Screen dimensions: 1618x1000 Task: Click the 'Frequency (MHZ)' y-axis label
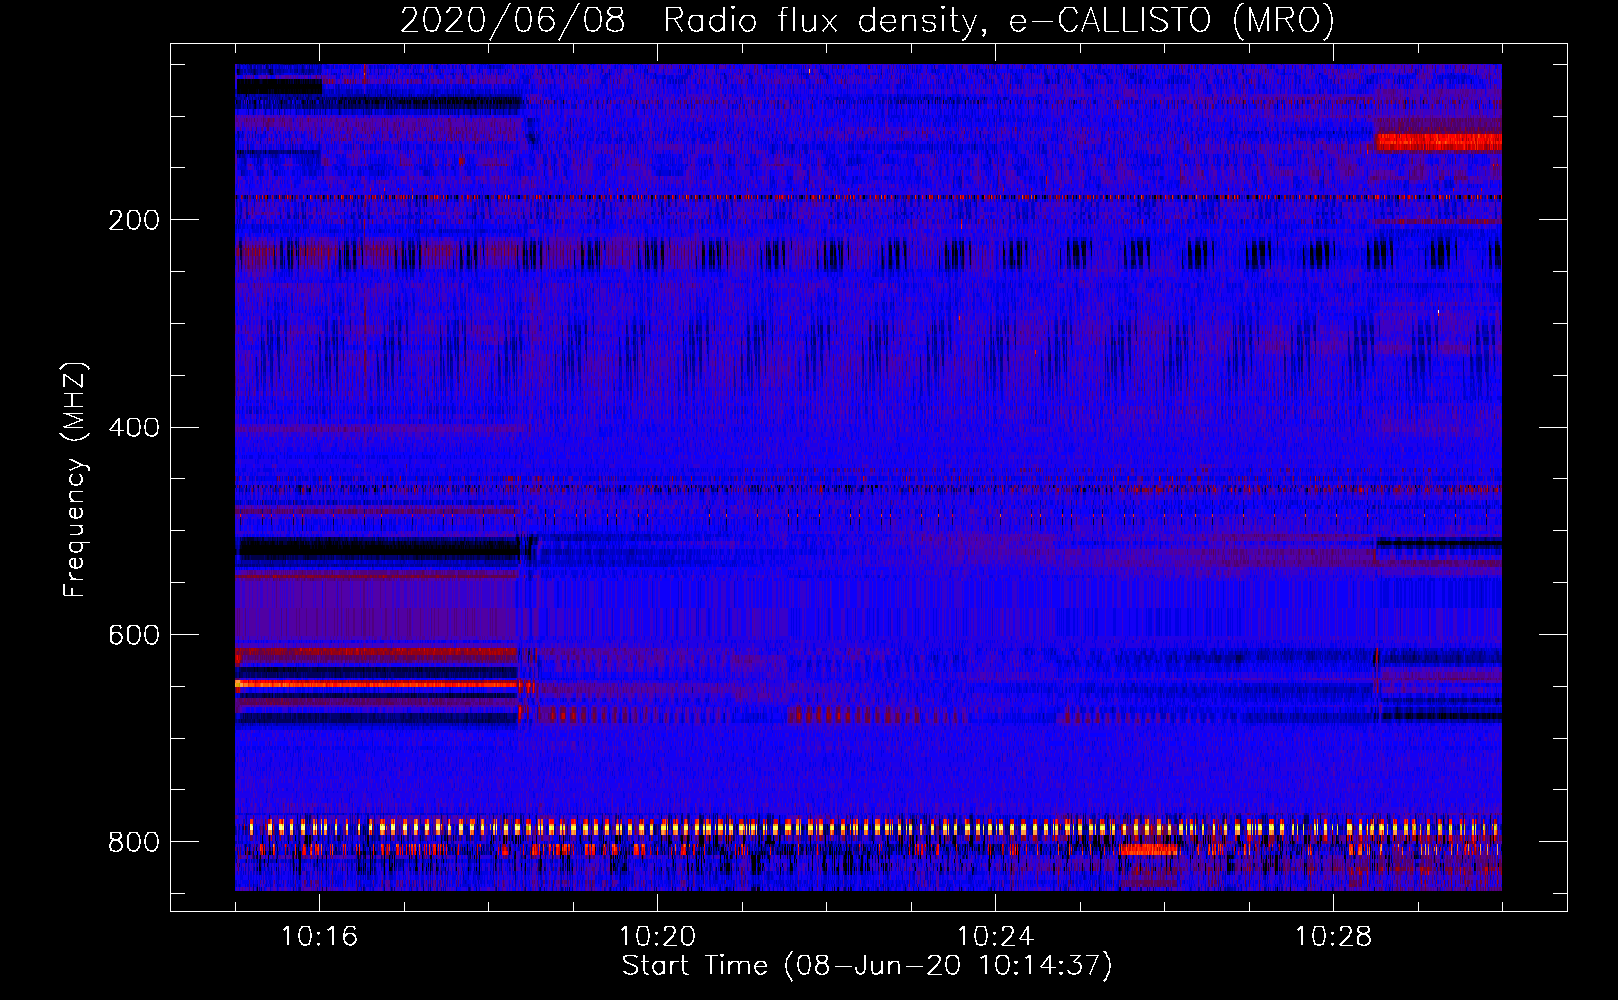point(75,480)
